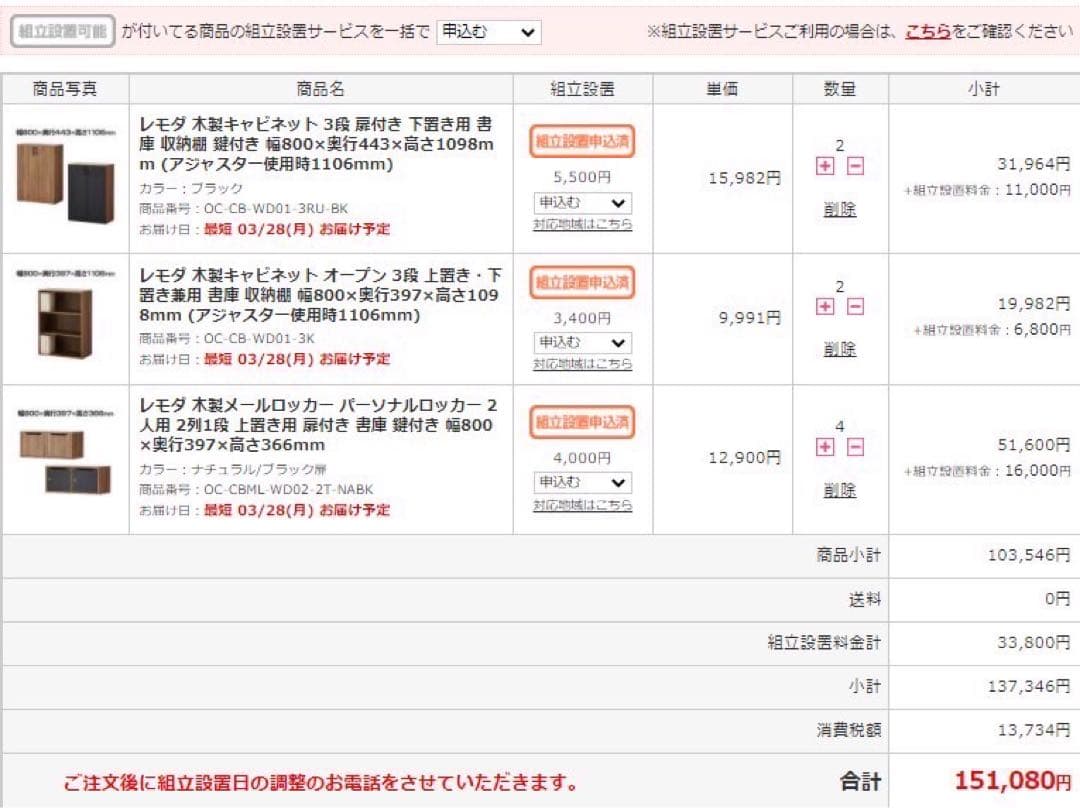This screenshot has width=1080, height=808.
Task: Open the 申込む dropdown for the first cabinet
Action: click(x=583, y=202)
